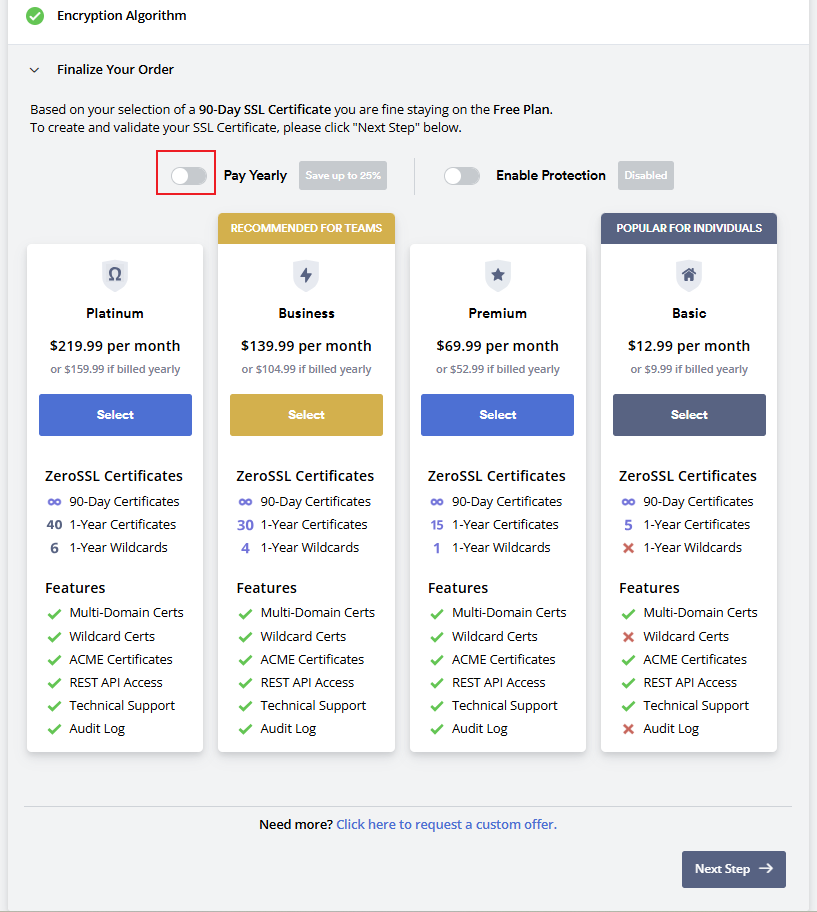
Task: Toggle the red X on Basic Audit Log
Action: pos(626,728)
